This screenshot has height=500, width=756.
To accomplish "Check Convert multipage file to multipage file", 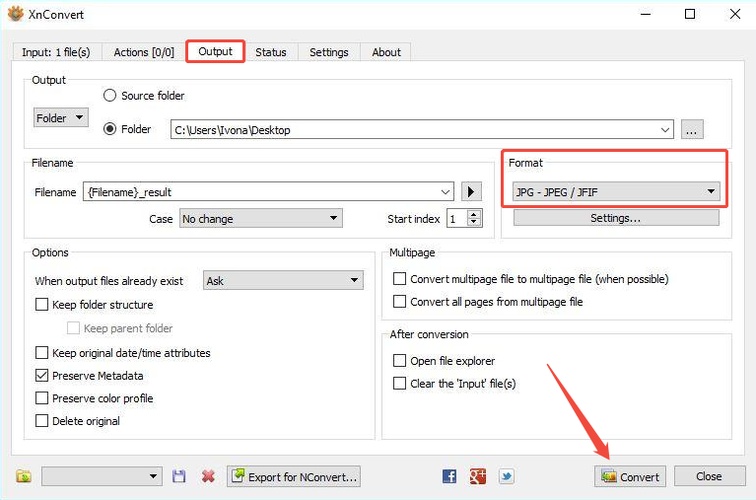I will click(399, 279).
